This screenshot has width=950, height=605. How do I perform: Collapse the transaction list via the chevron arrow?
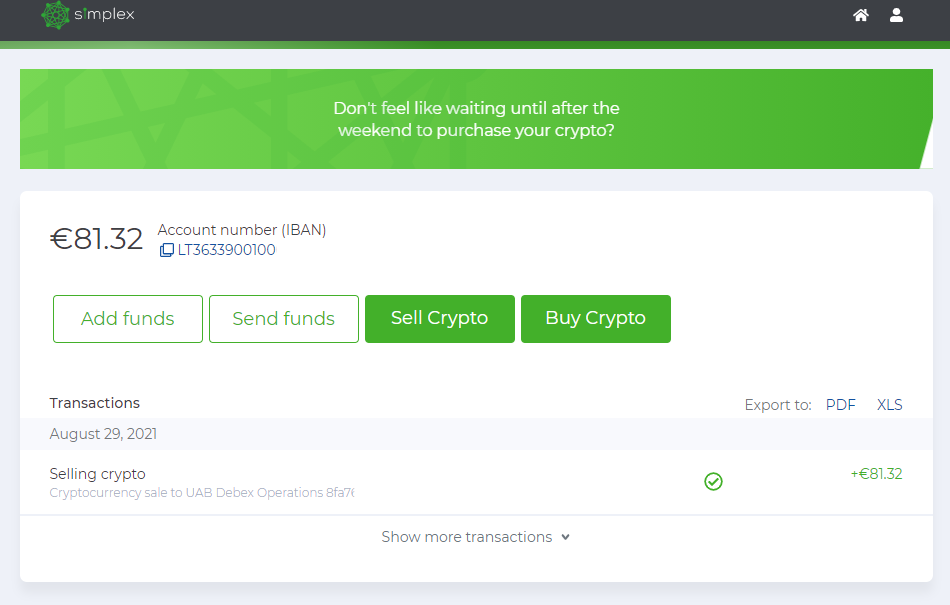point(567,537)
